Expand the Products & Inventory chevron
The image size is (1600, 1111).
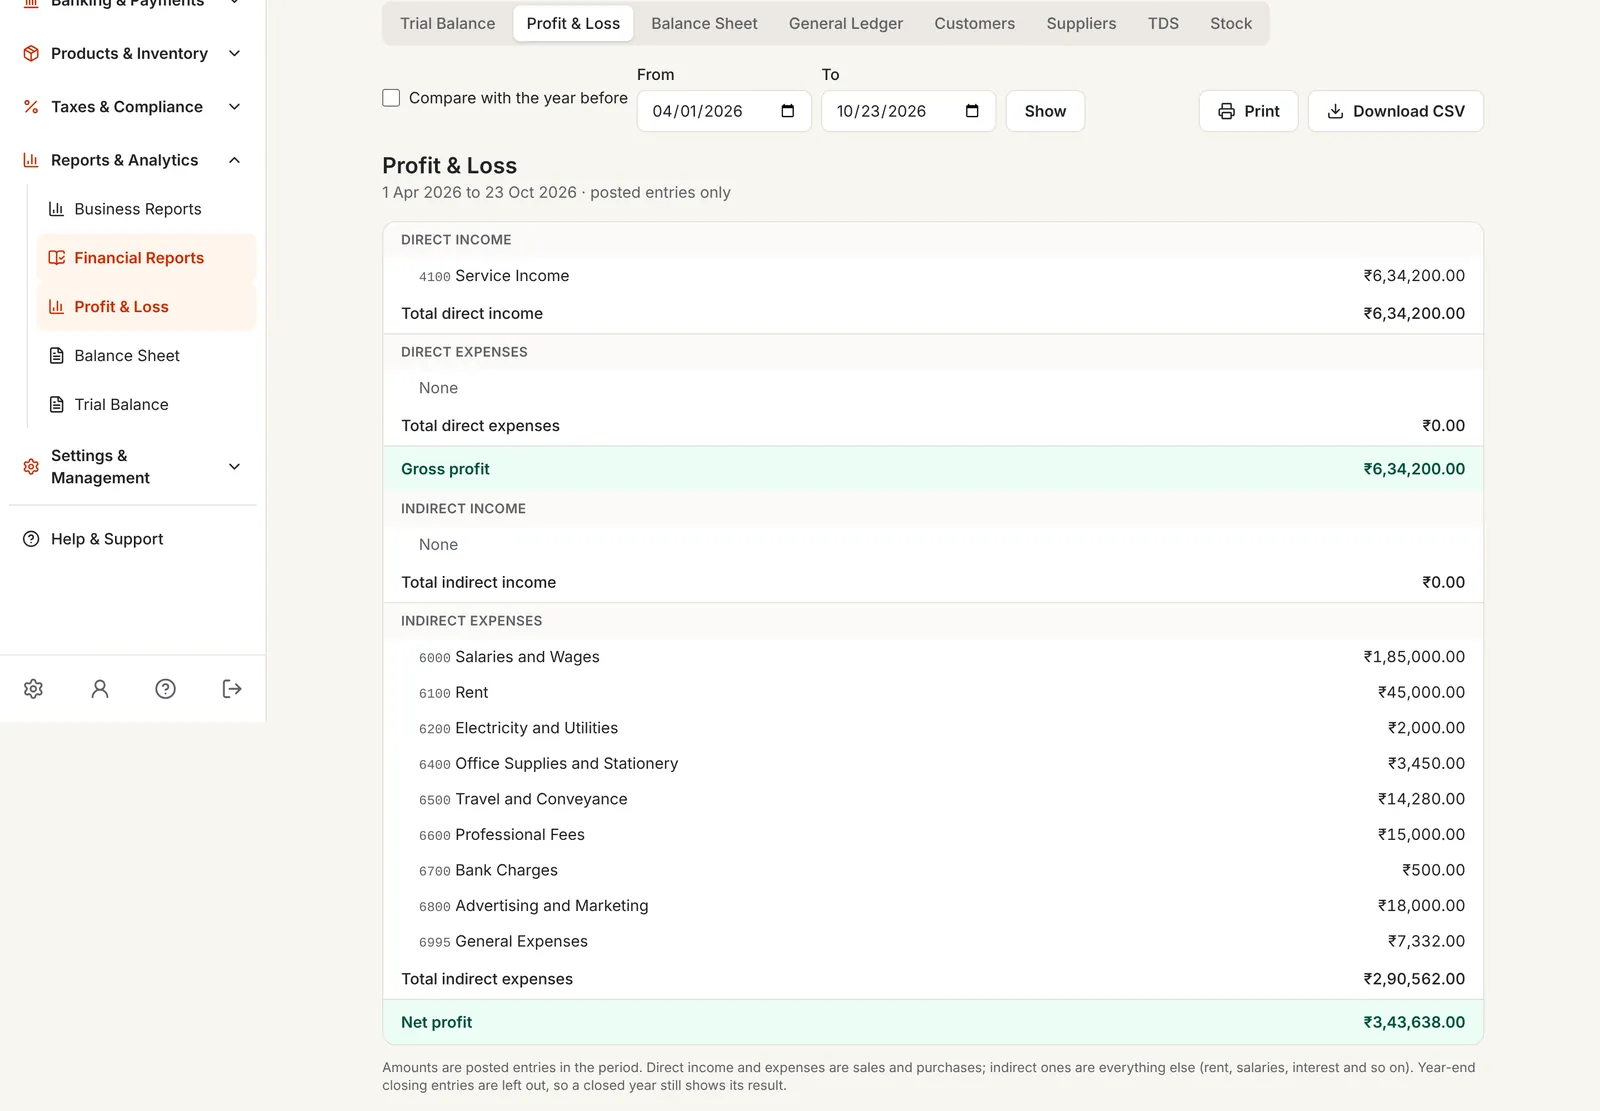[x=235, y=53]
